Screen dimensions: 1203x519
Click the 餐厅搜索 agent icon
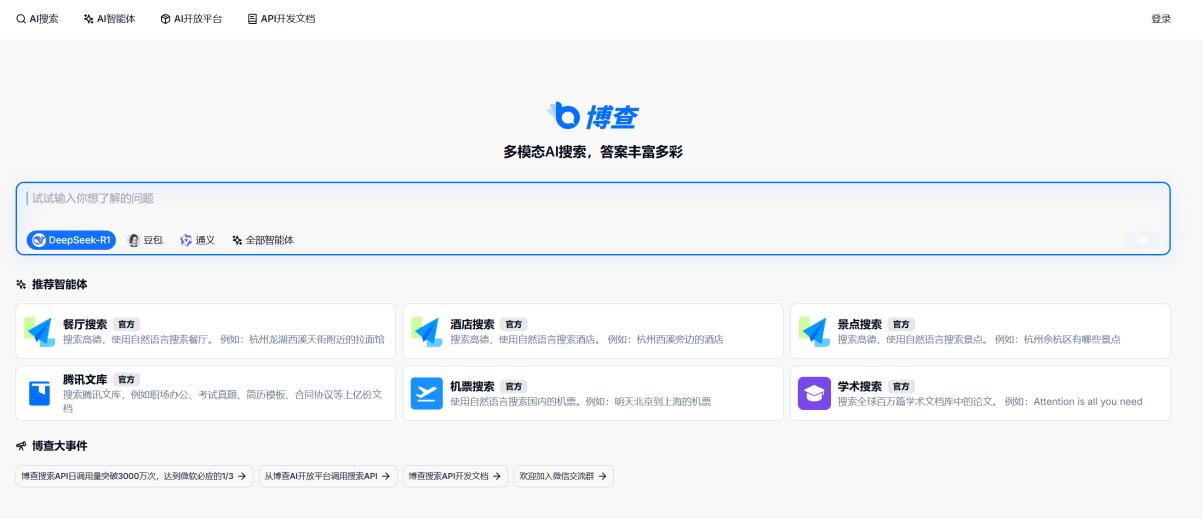tap(40, 331)
